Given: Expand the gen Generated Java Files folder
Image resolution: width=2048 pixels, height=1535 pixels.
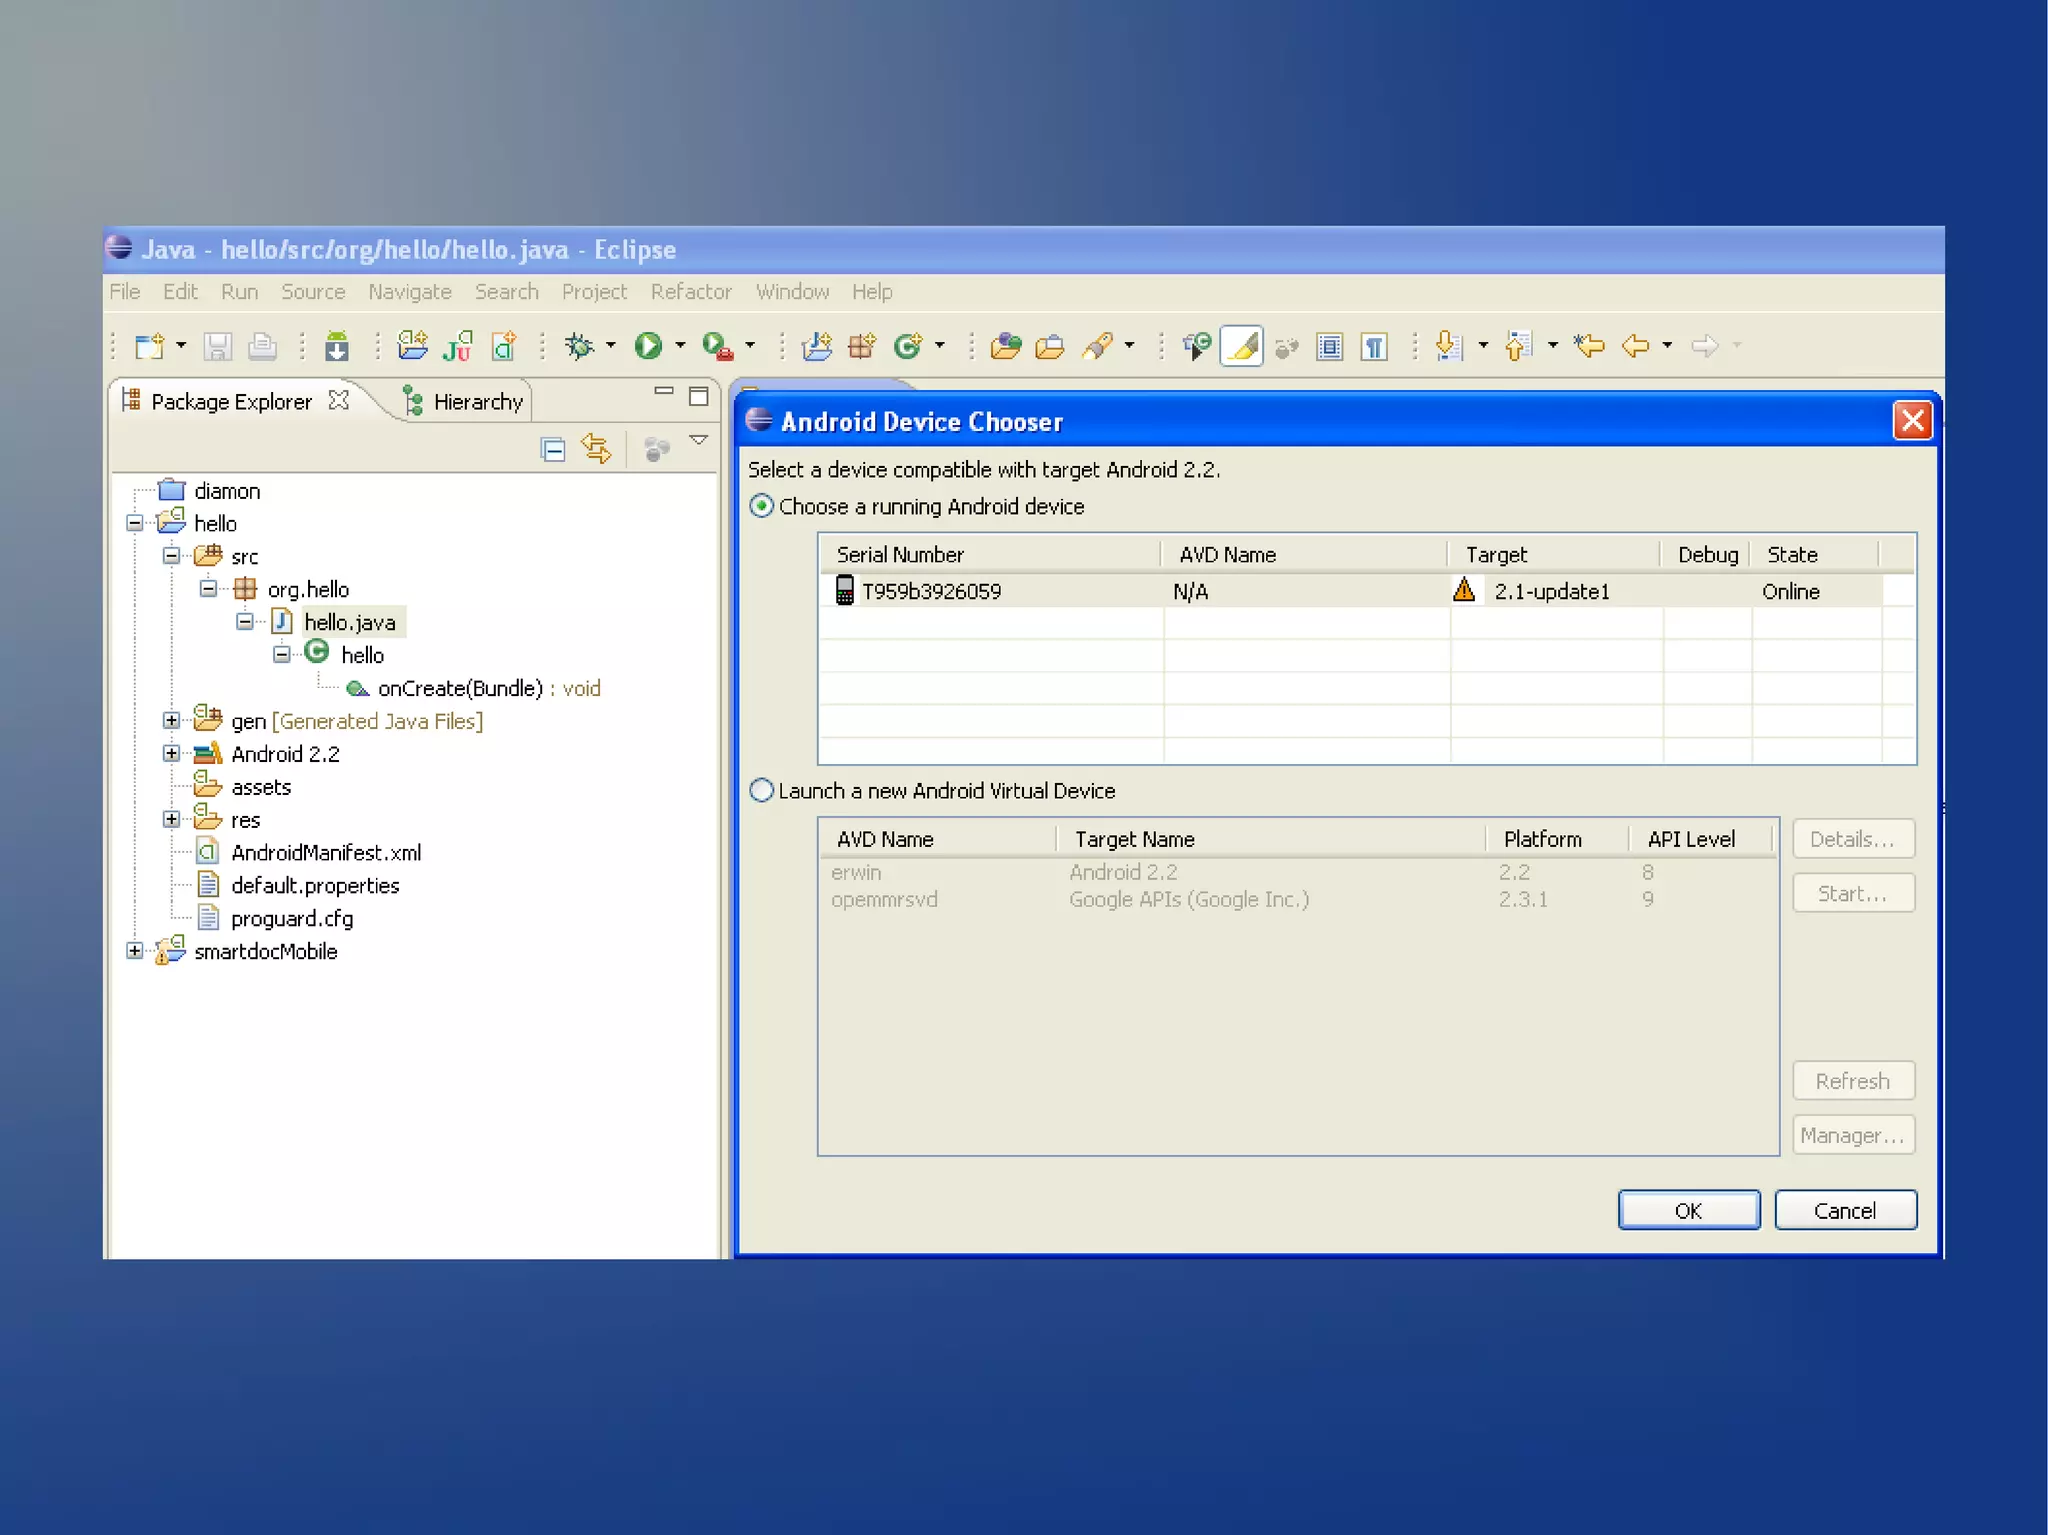Looking at the screenshot, I should pyautogui.click(x=171, y=721).
